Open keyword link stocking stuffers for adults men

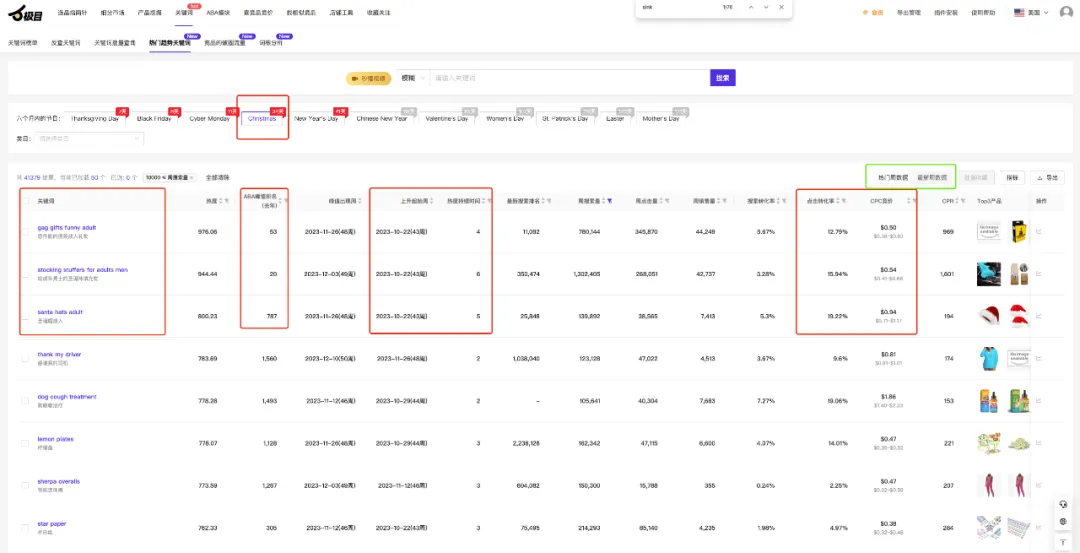(83, 269)
